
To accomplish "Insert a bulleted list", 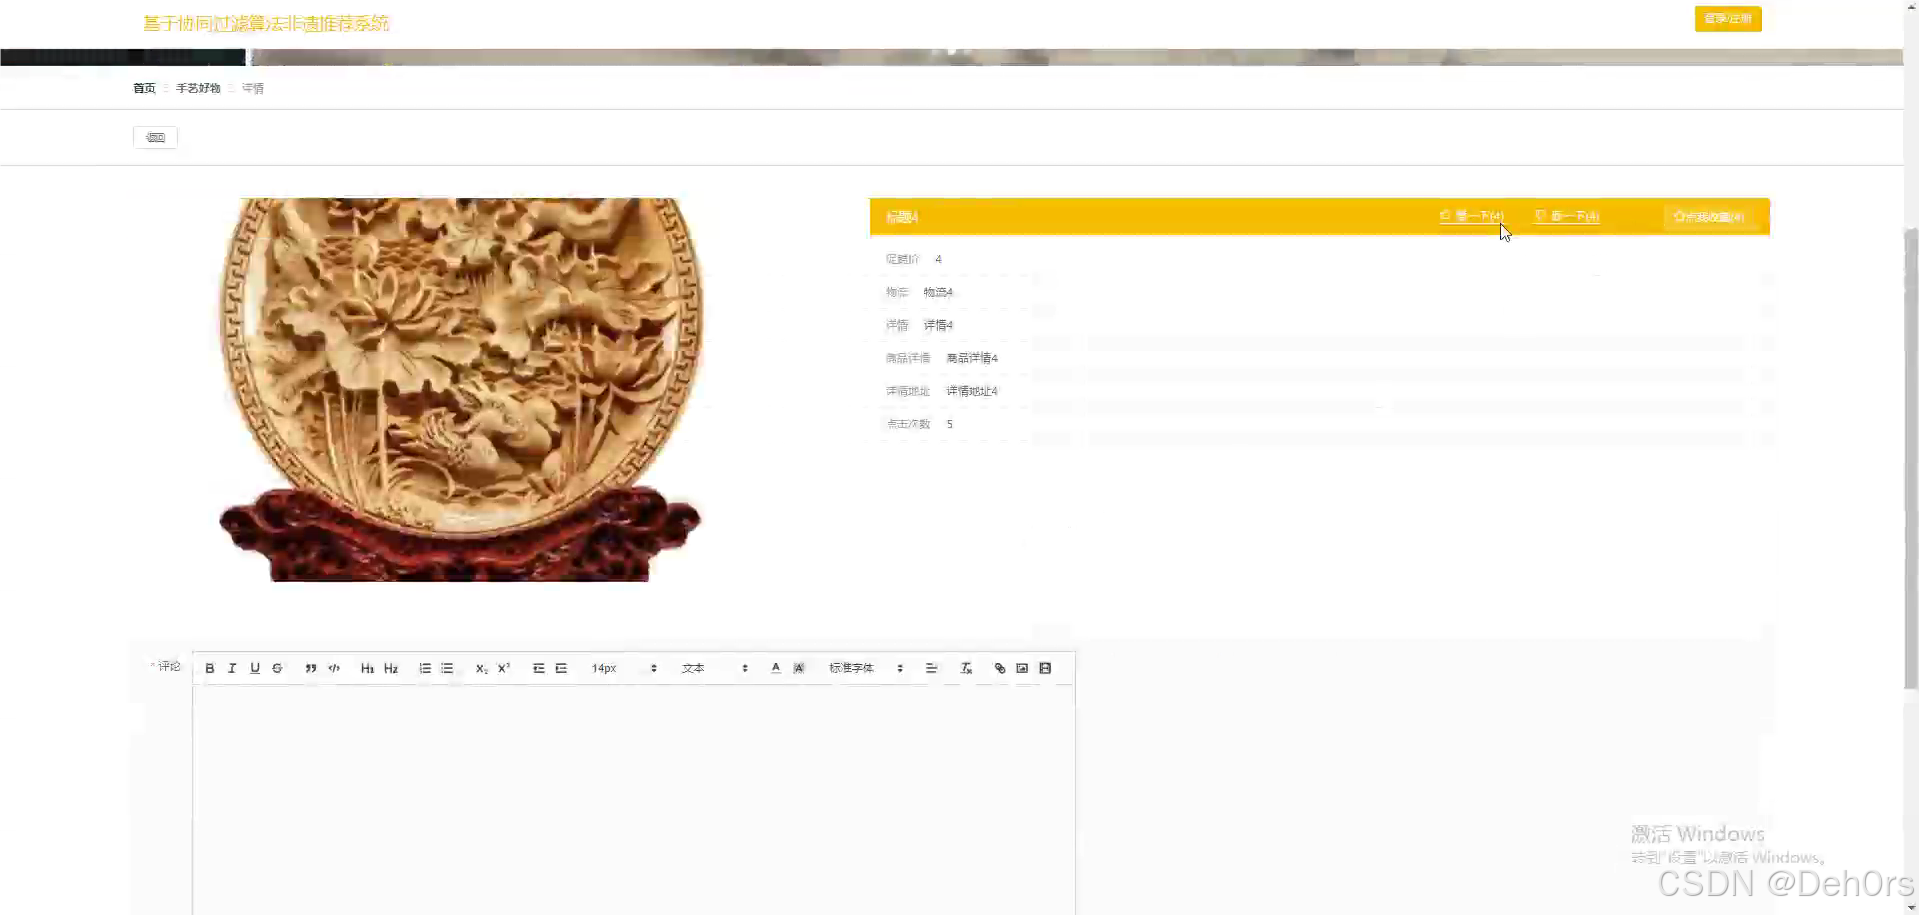I will [447, 668].
